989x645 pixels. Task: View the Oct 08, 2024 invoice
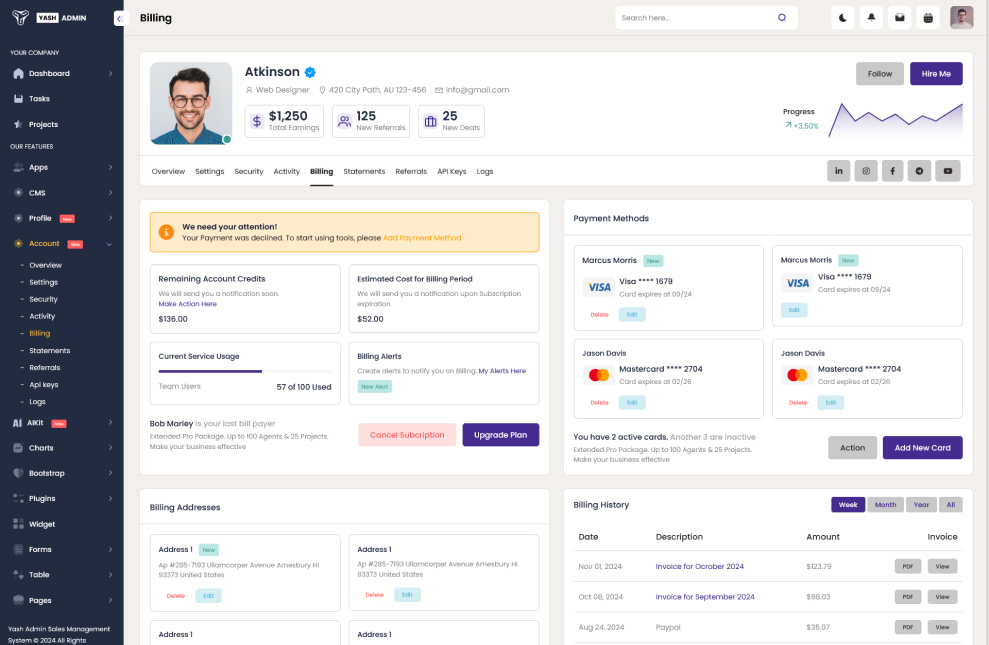click(x=942, y=596)
